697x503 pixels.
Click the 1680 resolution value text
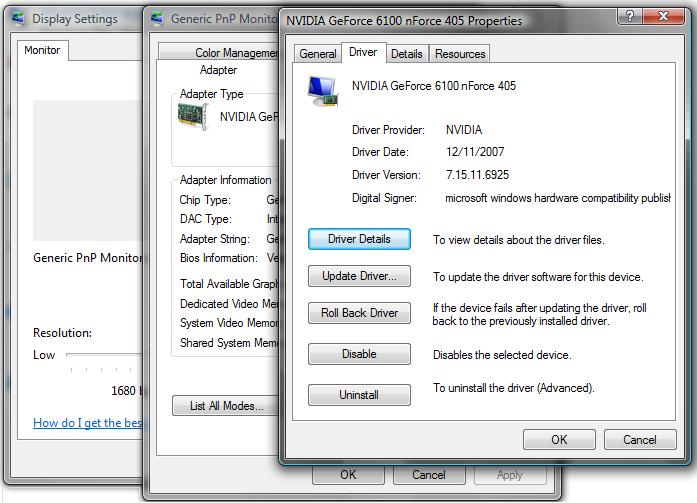tap(126, 391)
